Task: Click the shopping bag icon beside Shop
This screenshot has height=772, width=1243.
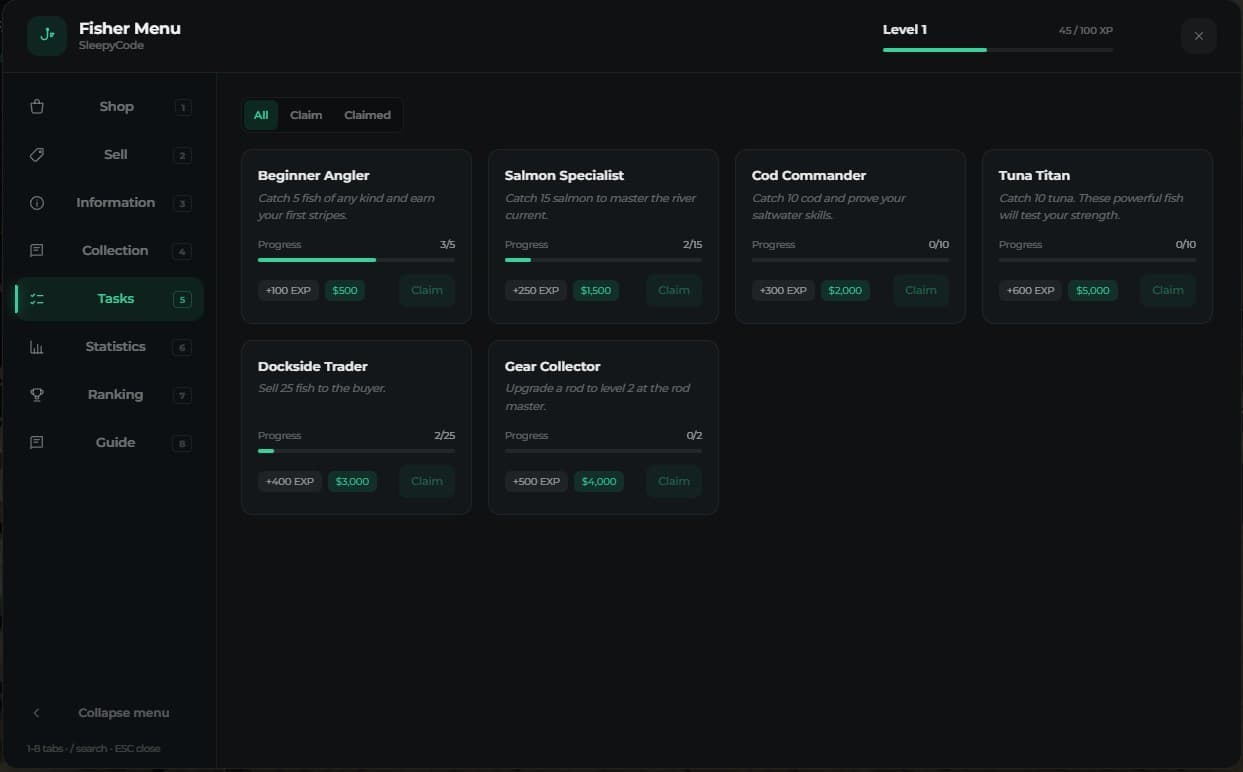Action: pyautogui.click(x=37, y=107)
